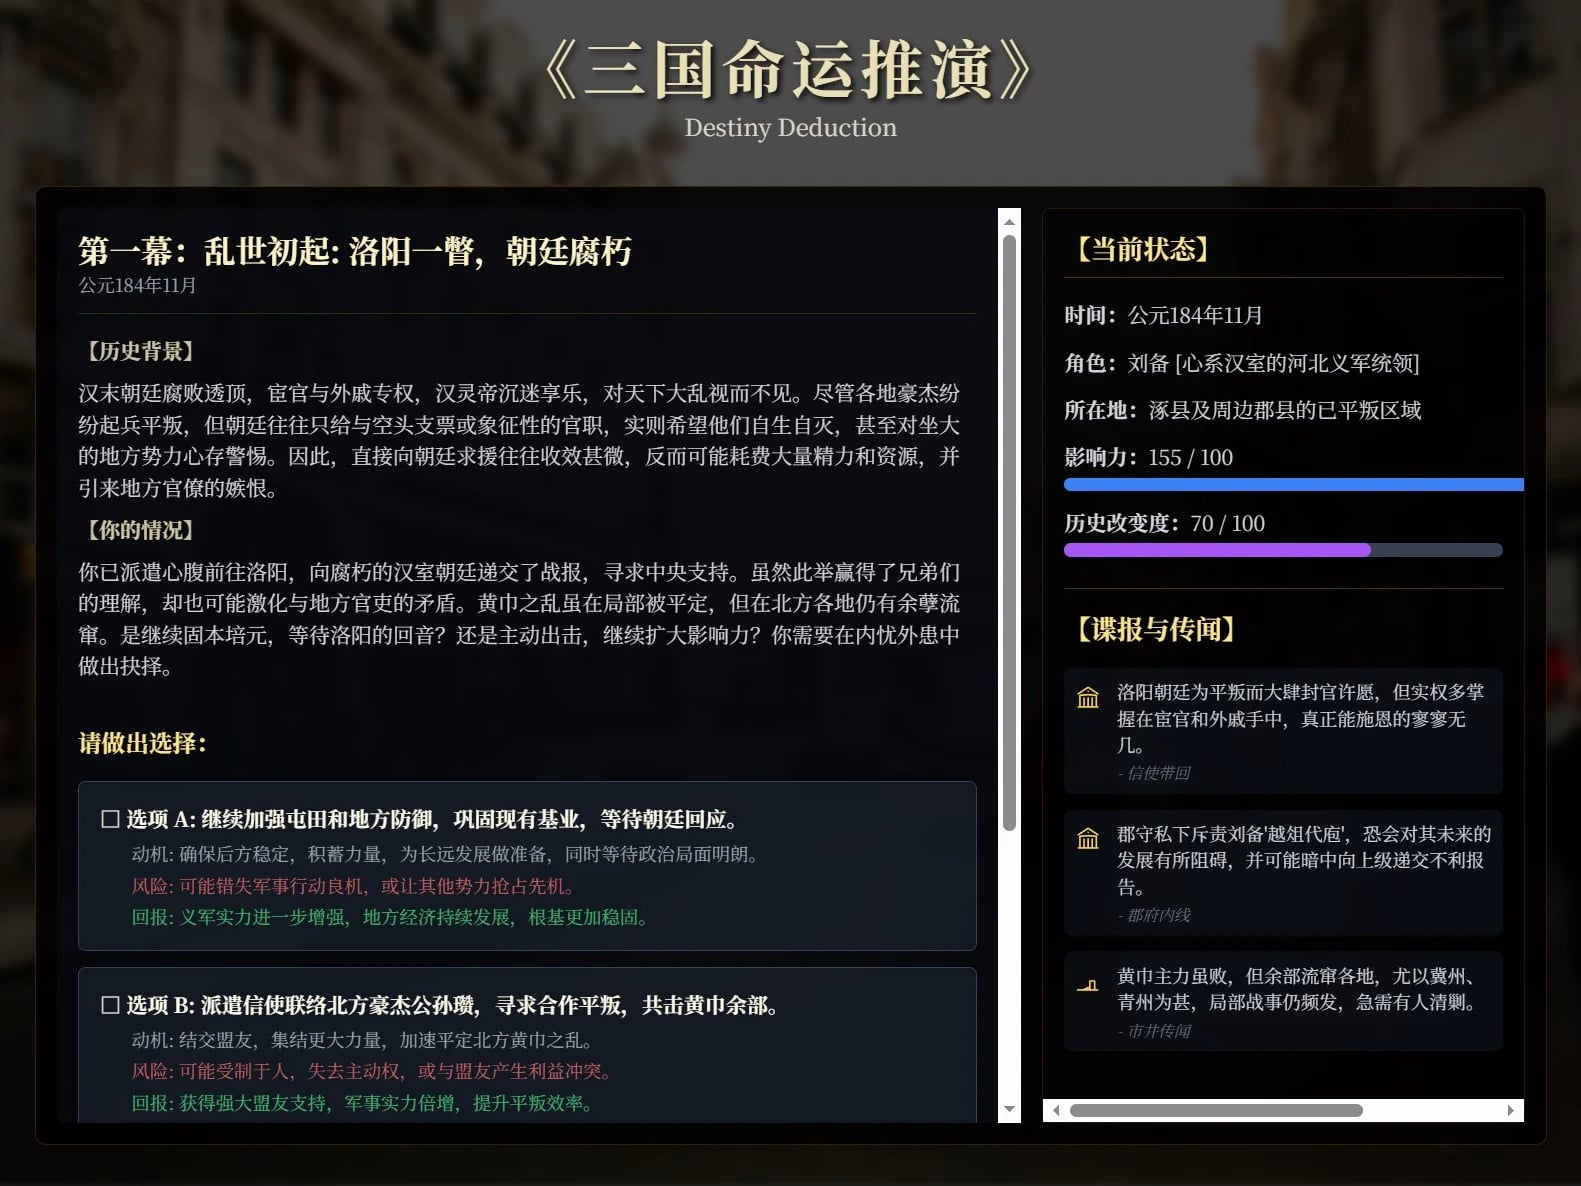Open the rumor card sourced 郡府内线

tap(1283, 873)
